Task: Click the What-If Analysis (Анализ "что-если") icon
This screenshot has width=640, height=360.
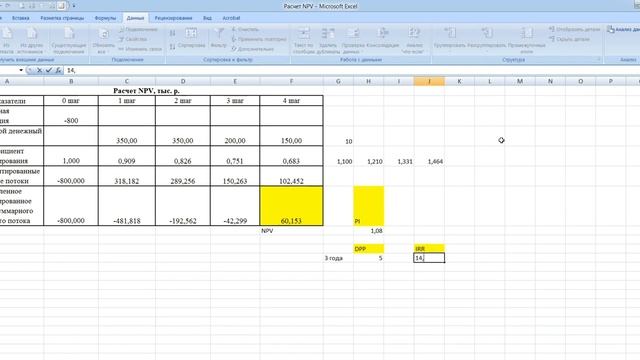Action: (x=414, y=33)
